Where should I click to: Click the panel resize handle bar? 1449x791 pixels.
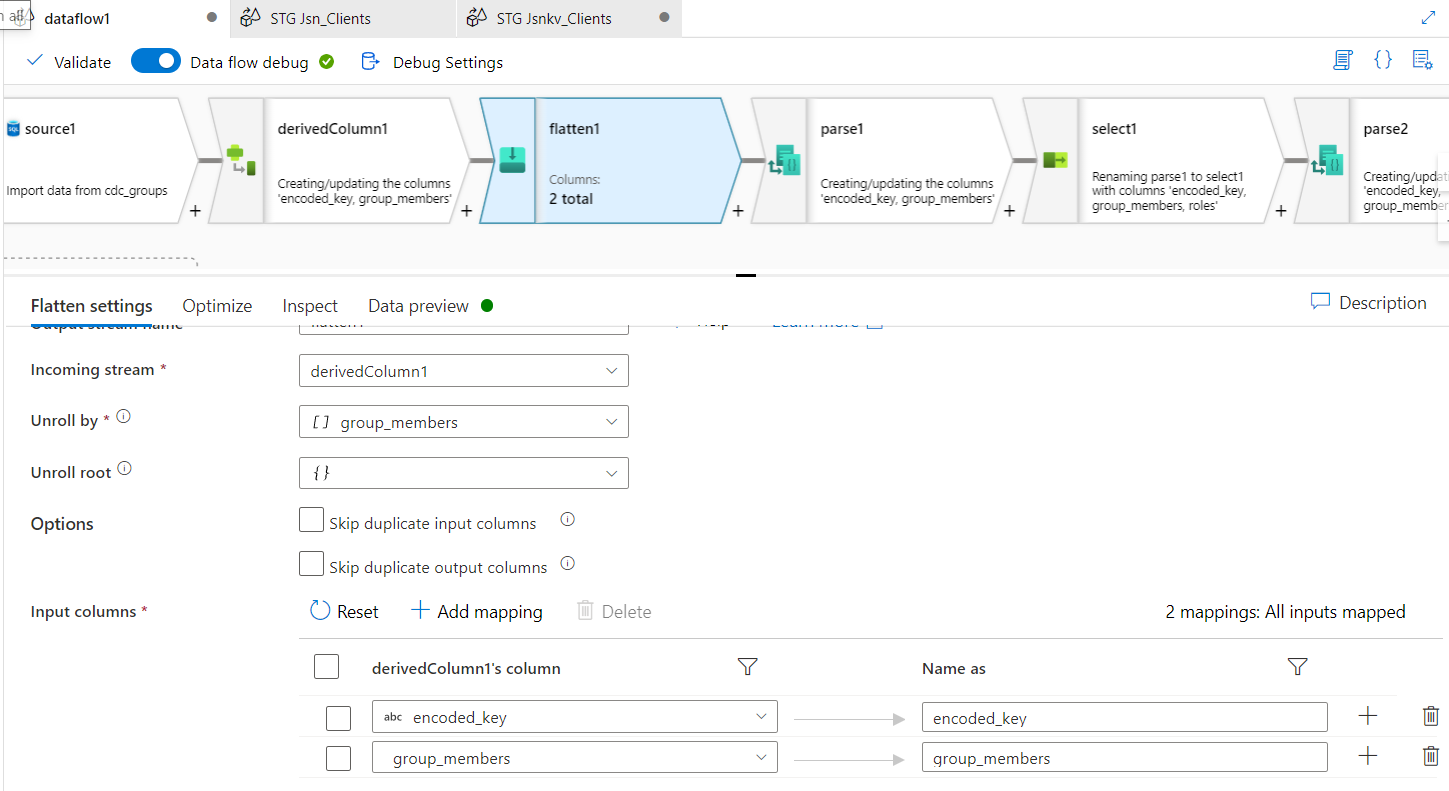(745, 275)
